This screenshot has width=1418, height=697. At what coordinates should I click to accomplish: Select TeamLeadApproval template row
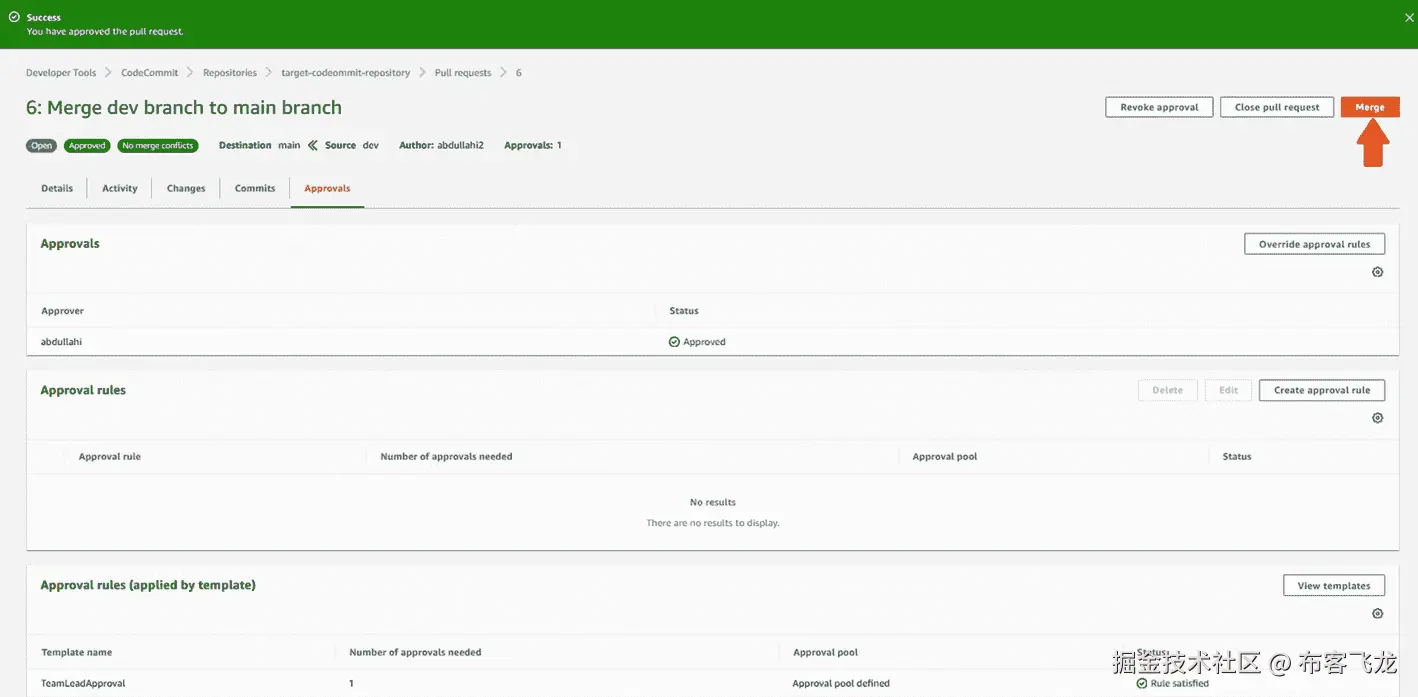[x=83, y=684]
